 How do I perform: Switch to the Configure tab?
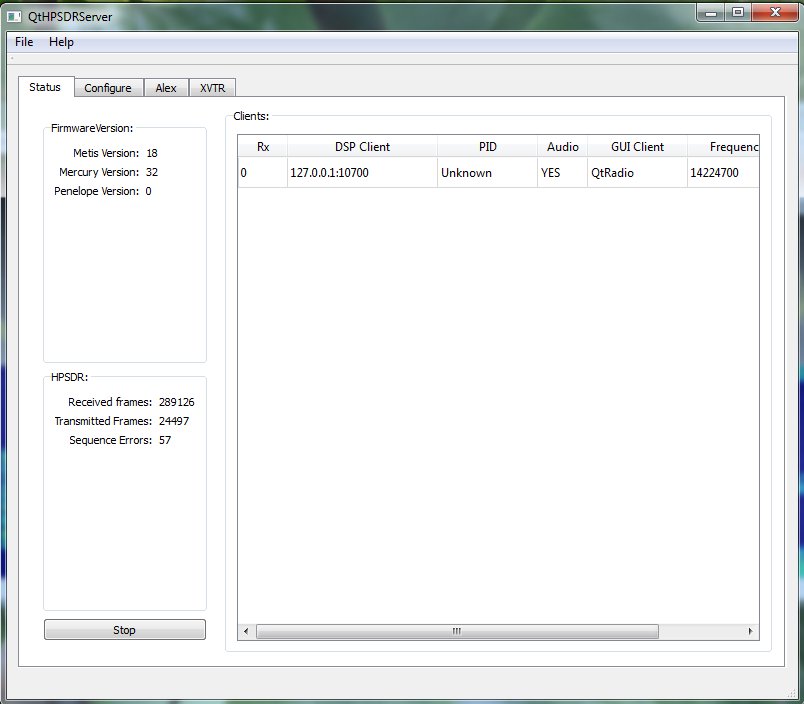(x=108, y=88)
